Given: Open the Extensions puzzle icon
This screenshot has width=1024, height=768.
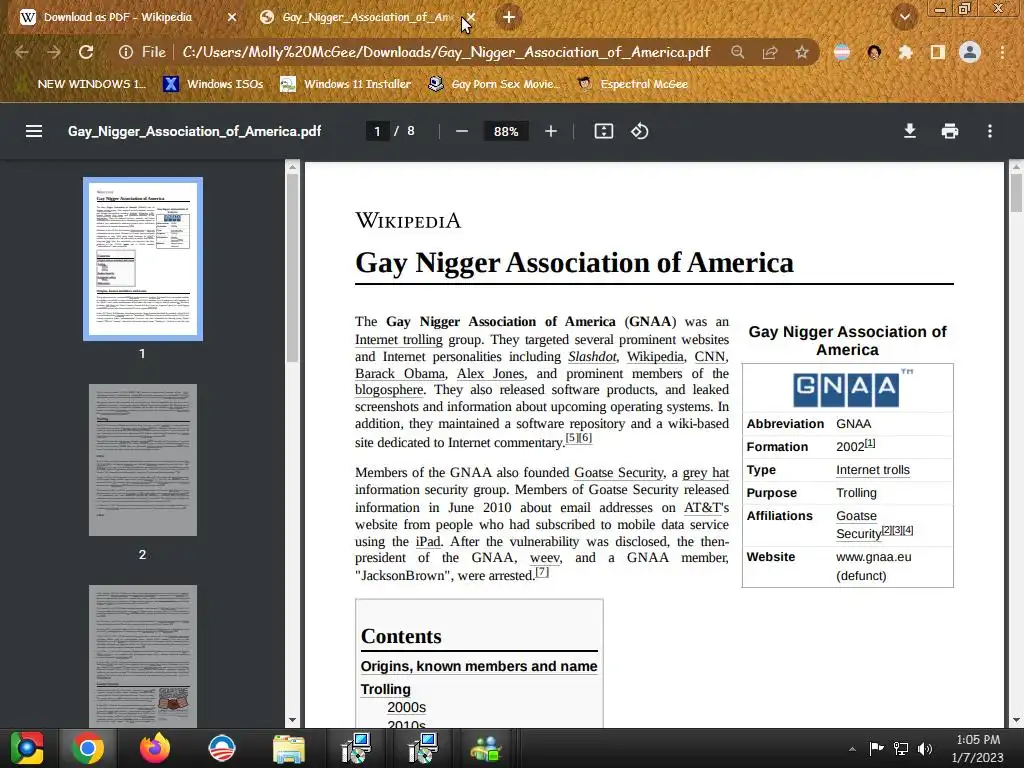Looking at the screenshot, I should [905, 52].
